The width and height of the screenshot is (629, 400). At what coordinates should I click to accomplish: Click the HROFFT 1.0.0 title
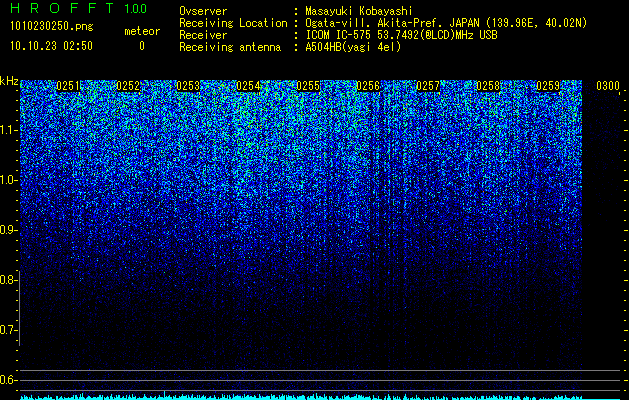click(x=78, y=8)
